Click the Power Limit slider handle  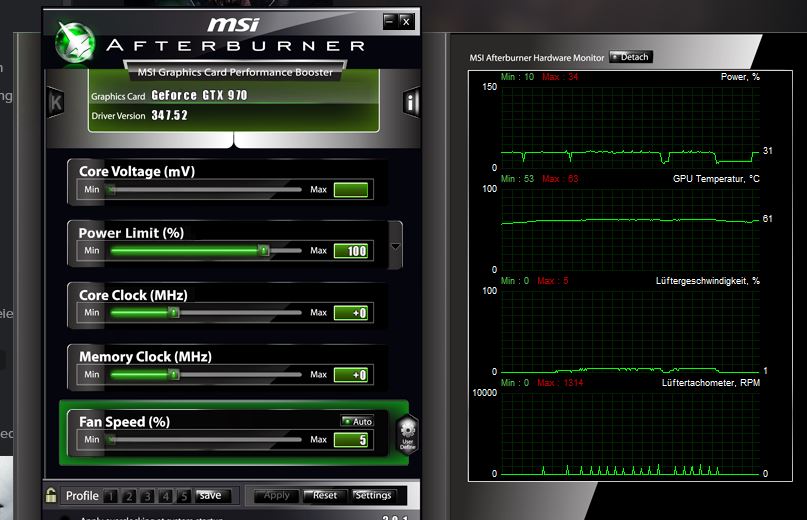coord(264,251)
